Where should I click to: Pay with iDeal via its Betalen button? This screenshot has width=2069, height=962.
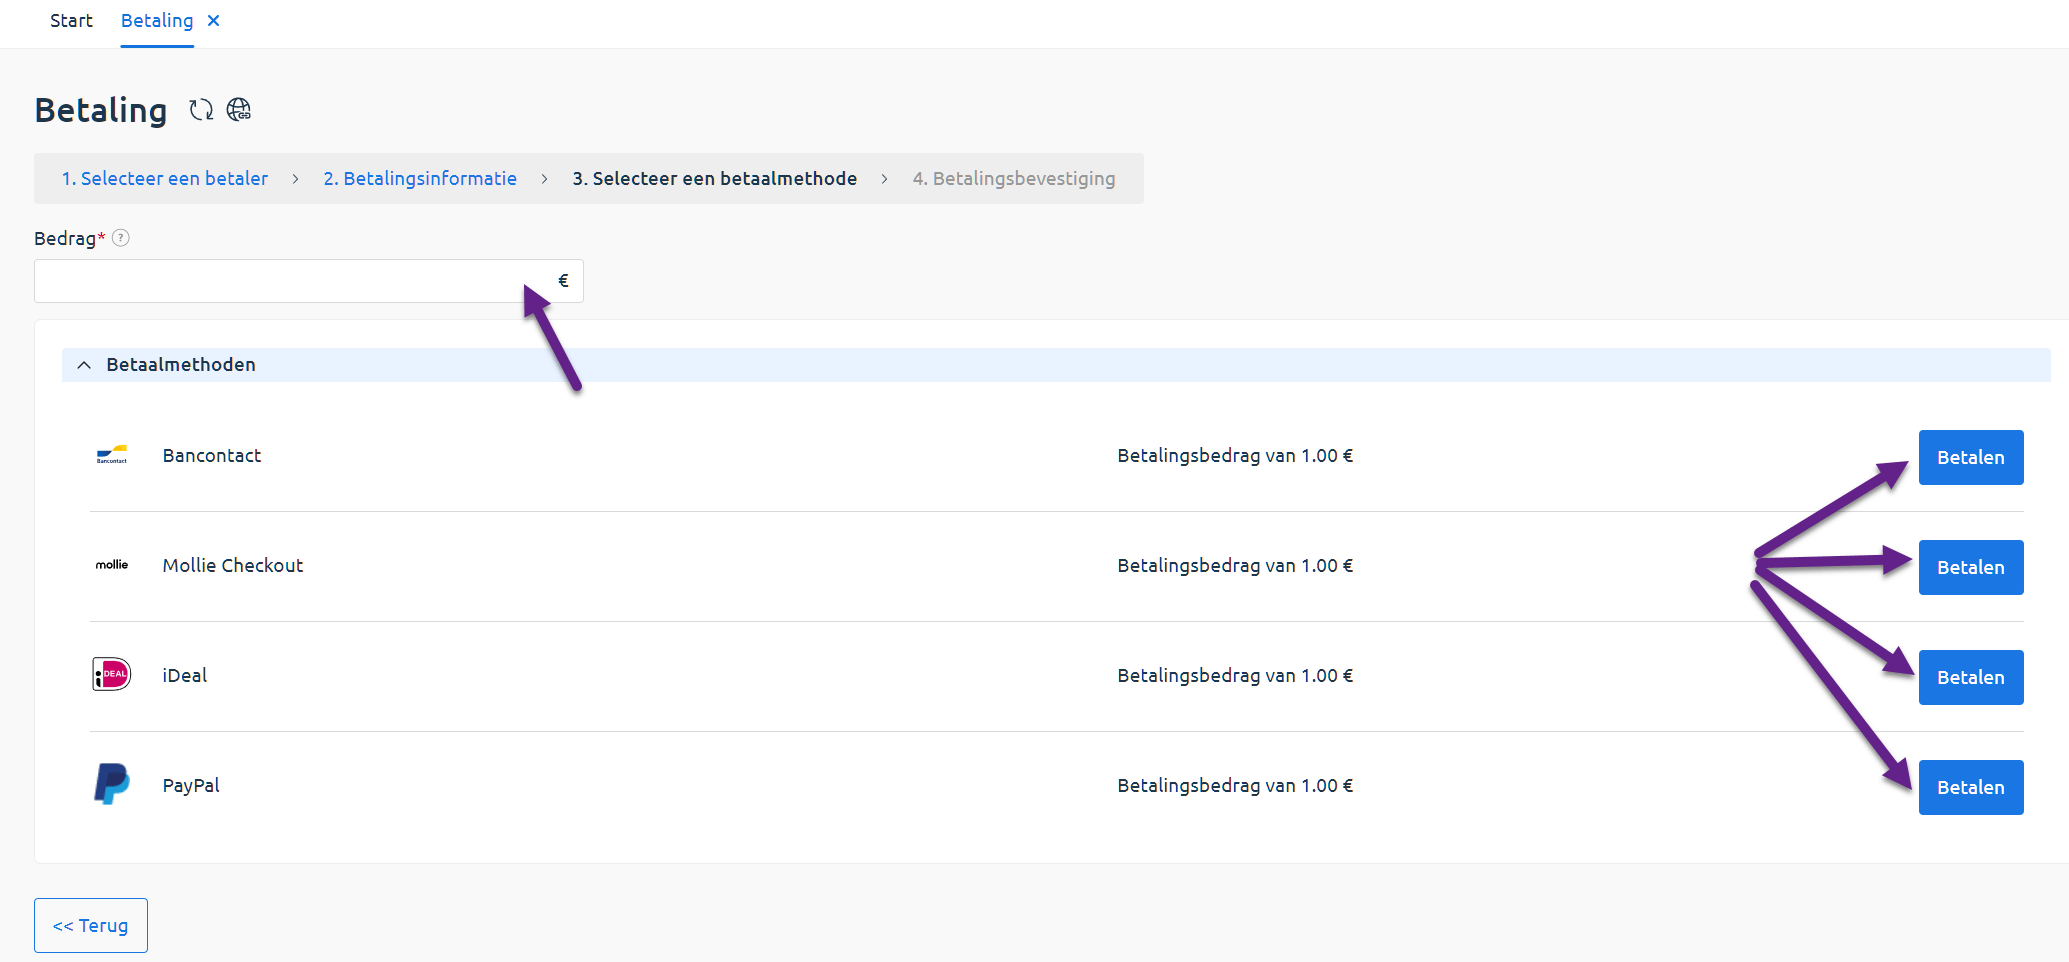[1970, 677]
